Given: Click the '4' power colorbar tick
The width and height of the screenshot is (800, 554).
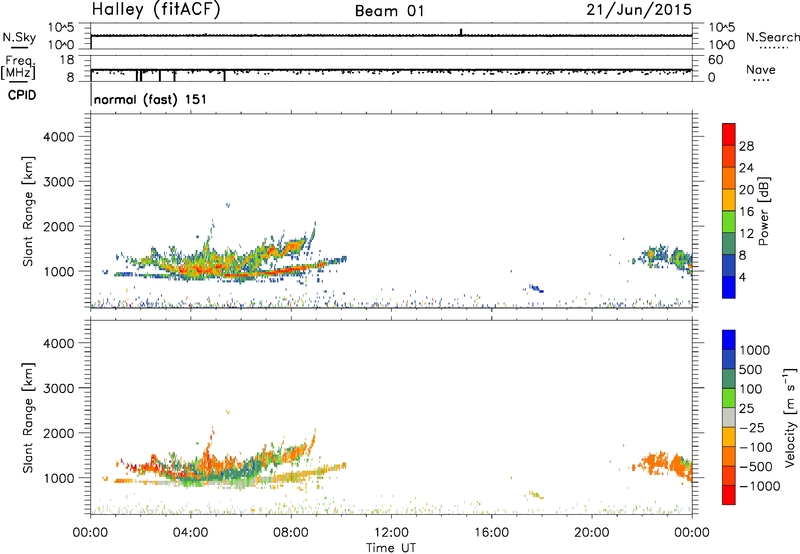Looking at the screenshot, I should (x=743, y=277).
